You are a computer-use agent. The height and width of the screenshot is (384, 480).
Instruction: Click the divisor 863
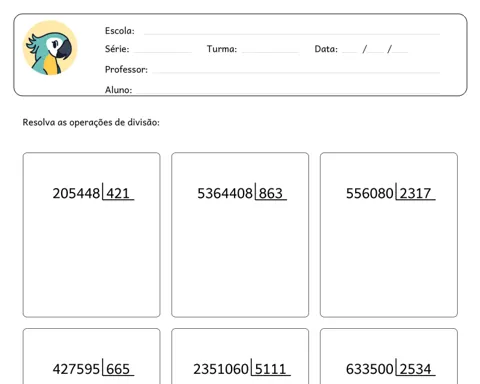[x=271, y=193]
